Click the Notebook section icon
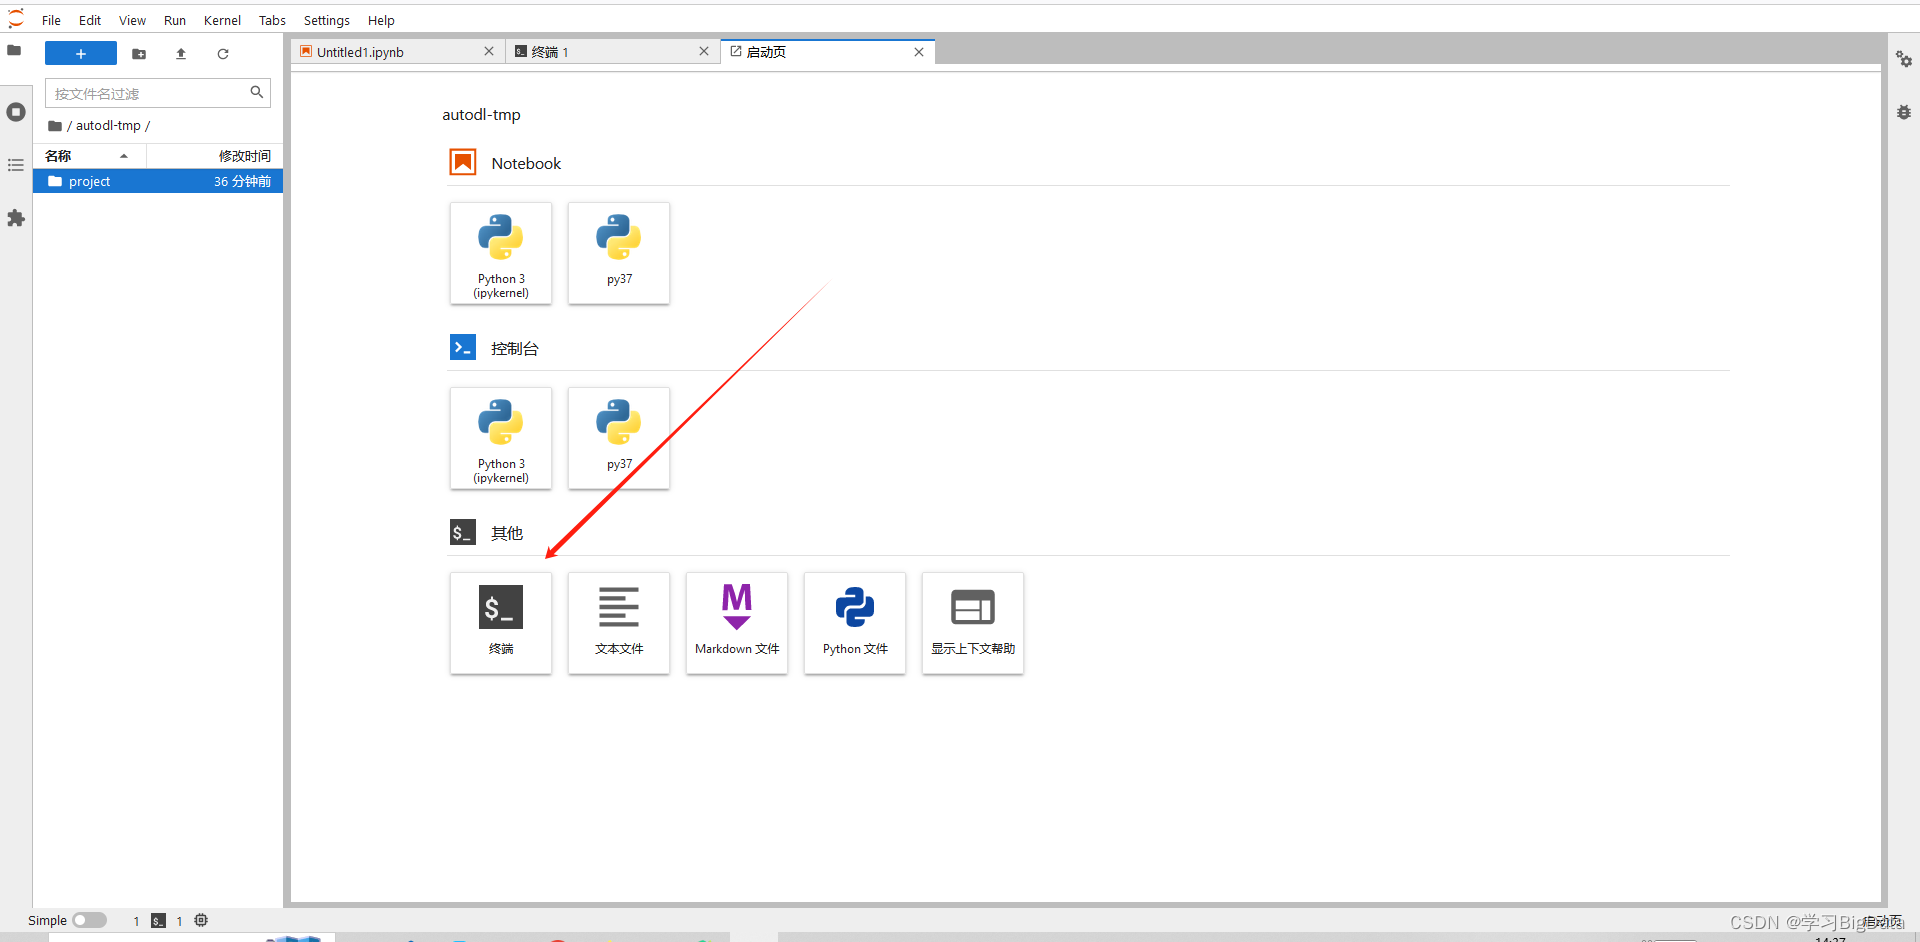1920x942 pixels. pyautogui.click(x=463, y=162)
